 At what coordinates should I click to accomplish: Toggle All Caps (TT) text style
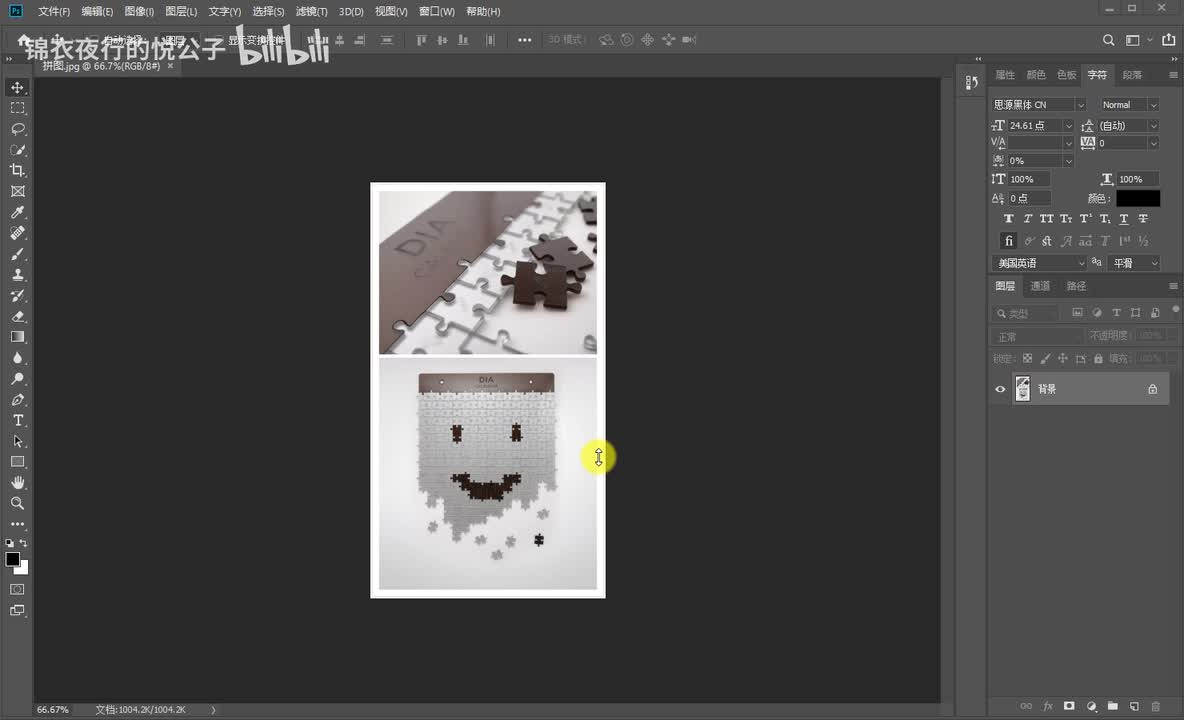click(1047, 219)
